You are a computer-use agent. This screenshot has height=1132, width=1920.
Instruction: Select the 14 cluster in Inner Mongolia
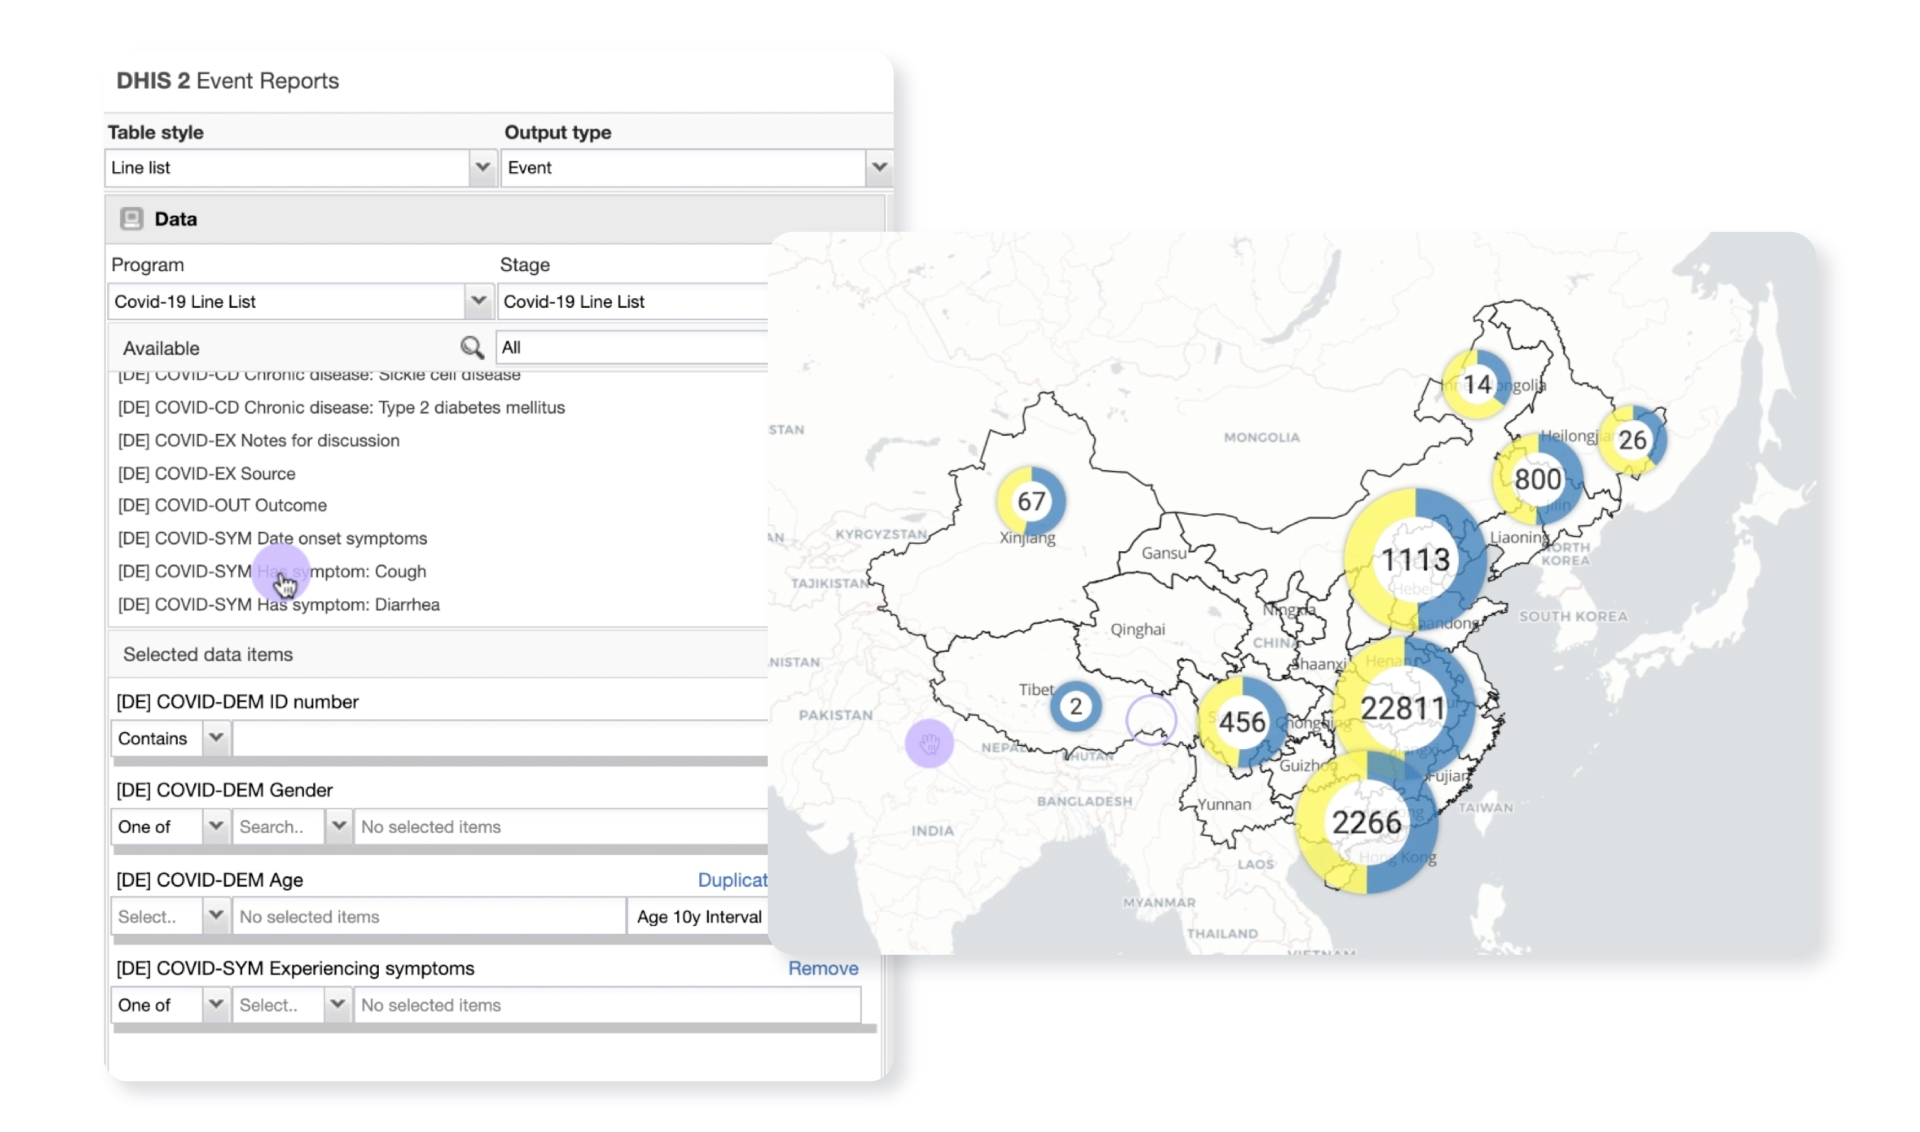(1476, 384)
